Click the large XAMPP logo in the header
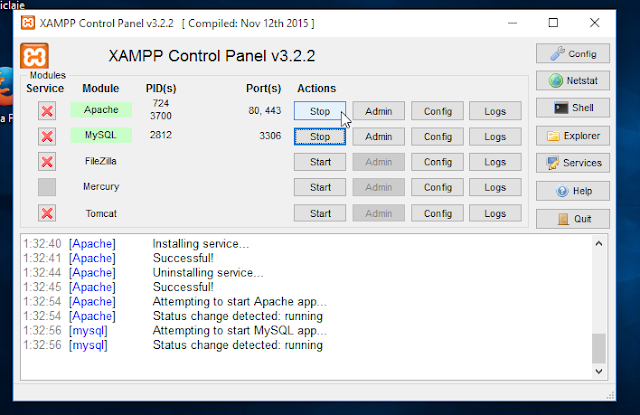The image size is (640, 415). [x=34, y=56]
